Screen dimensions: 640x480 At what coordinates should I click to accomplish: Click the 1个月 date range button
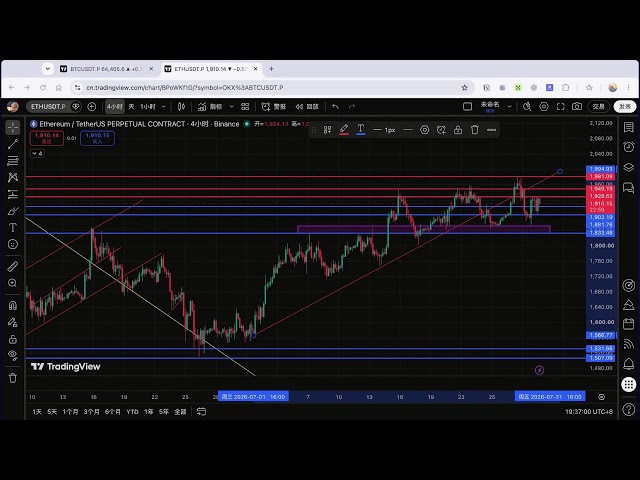click(x=70, y=412)
